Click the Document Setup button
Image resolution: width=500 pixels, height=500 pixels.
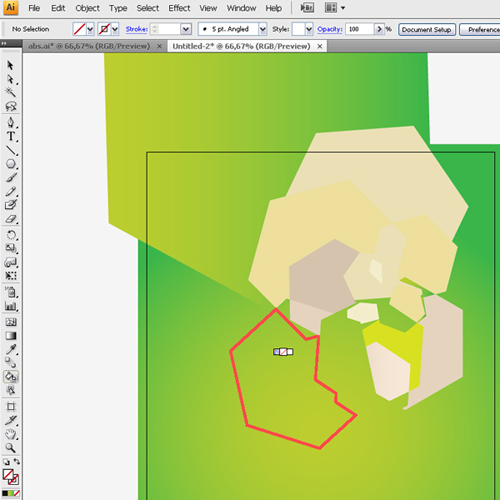pos(427,30)
